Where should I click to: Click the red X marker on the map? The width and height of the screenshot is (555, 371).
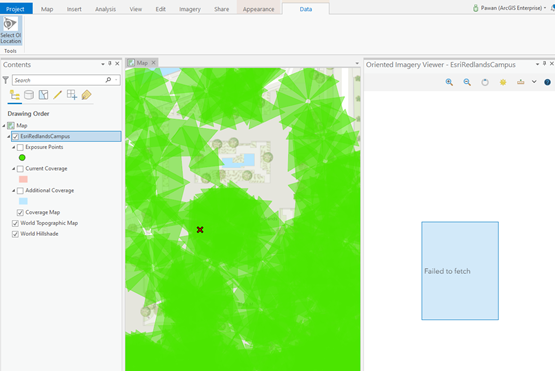point(200,230)
